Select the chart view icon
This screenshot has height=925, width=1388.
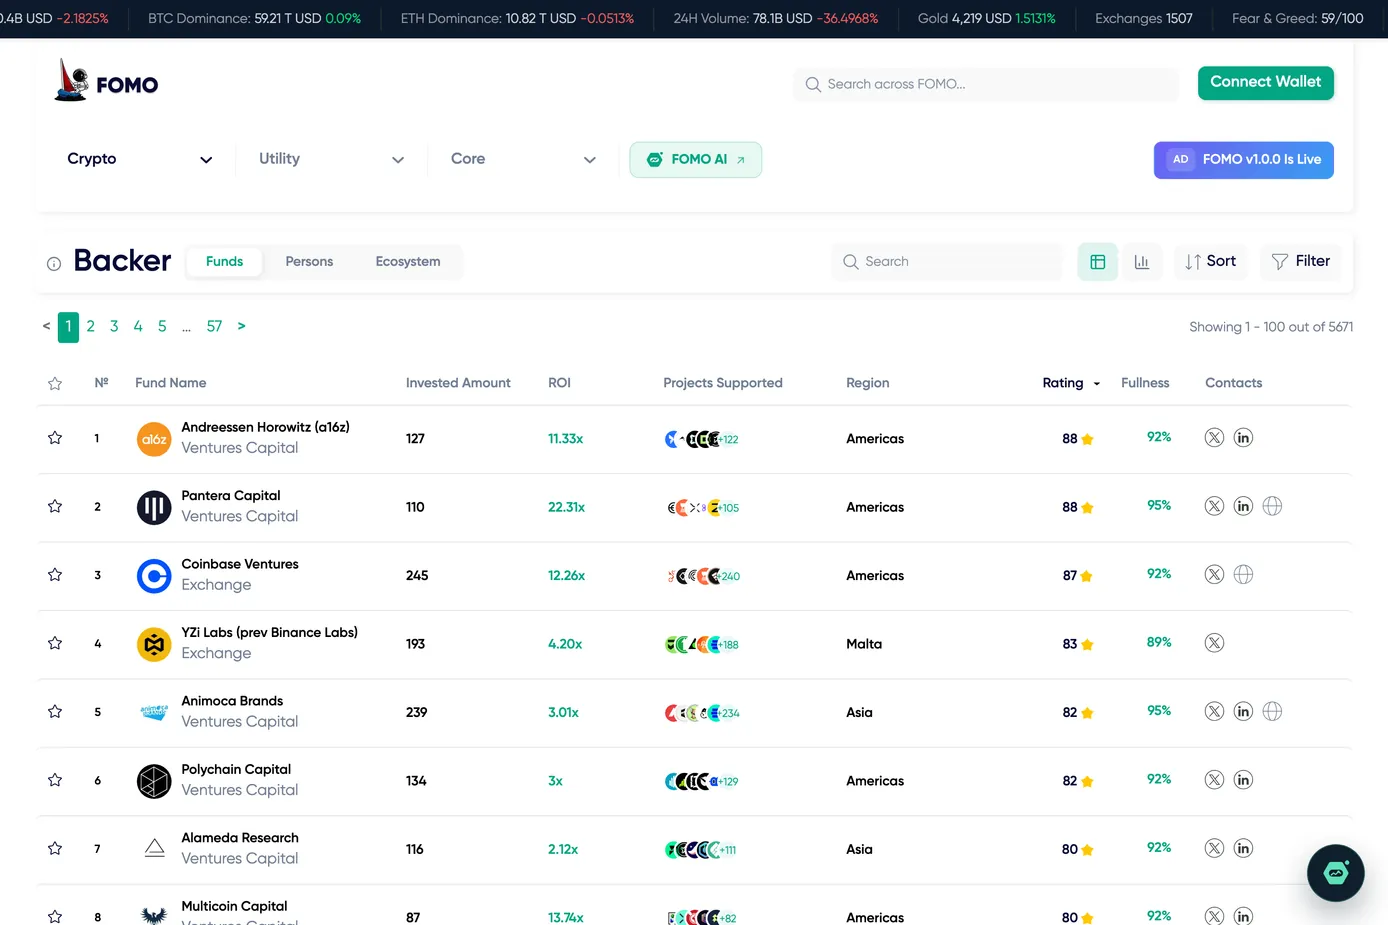tap(1142, 262)
